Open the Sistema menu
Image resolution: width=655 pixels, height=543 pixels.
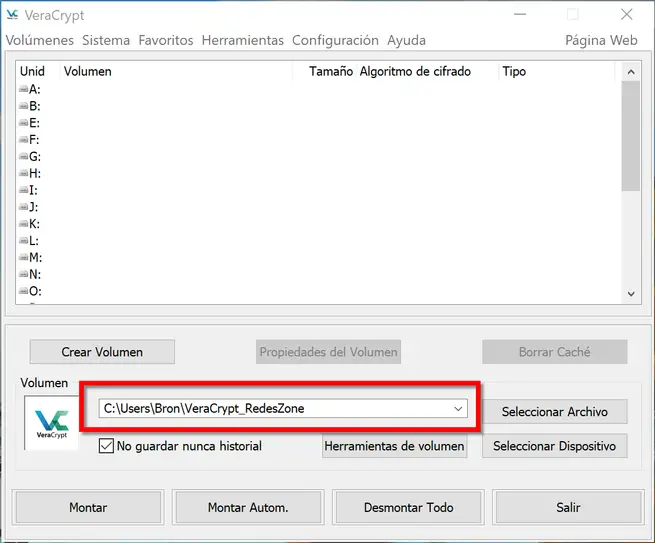[x=106, y=40]
